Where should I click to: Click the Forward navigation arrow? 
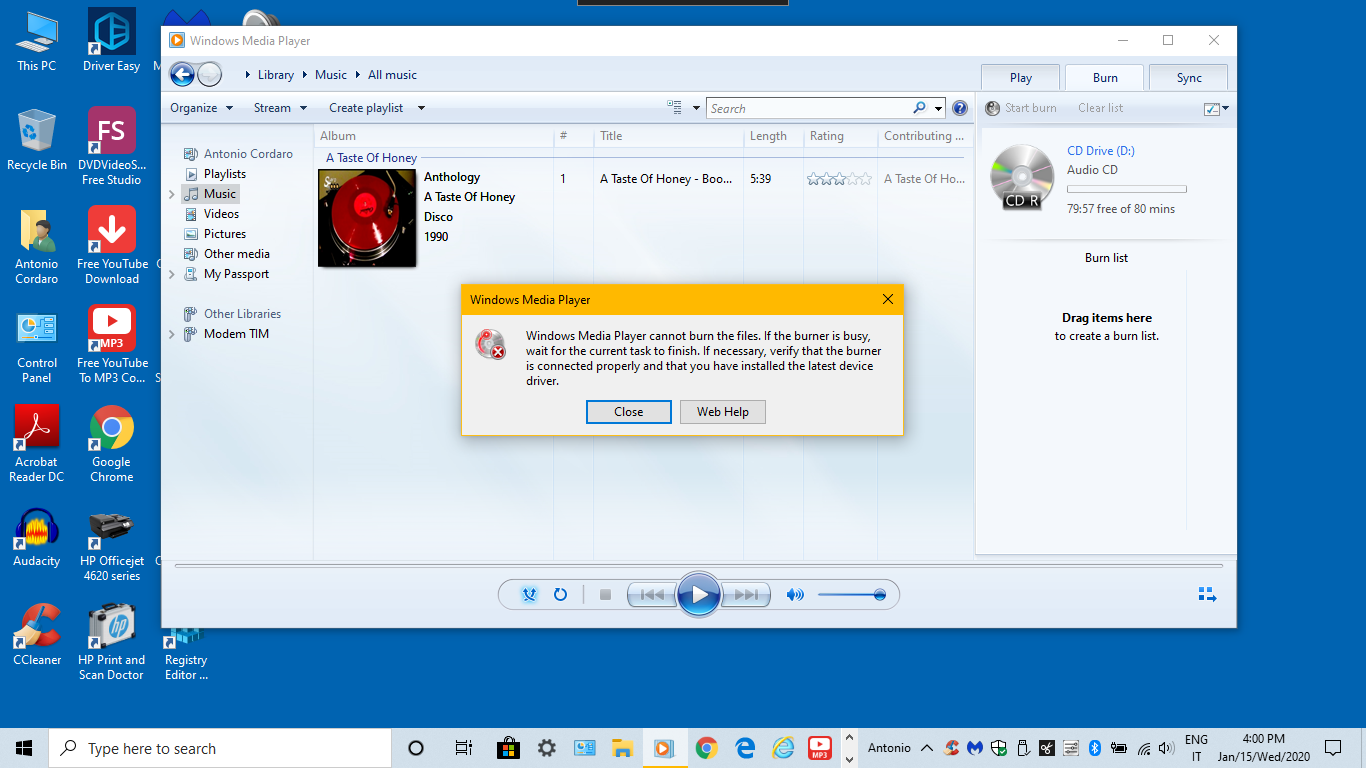tap(209, 74)
